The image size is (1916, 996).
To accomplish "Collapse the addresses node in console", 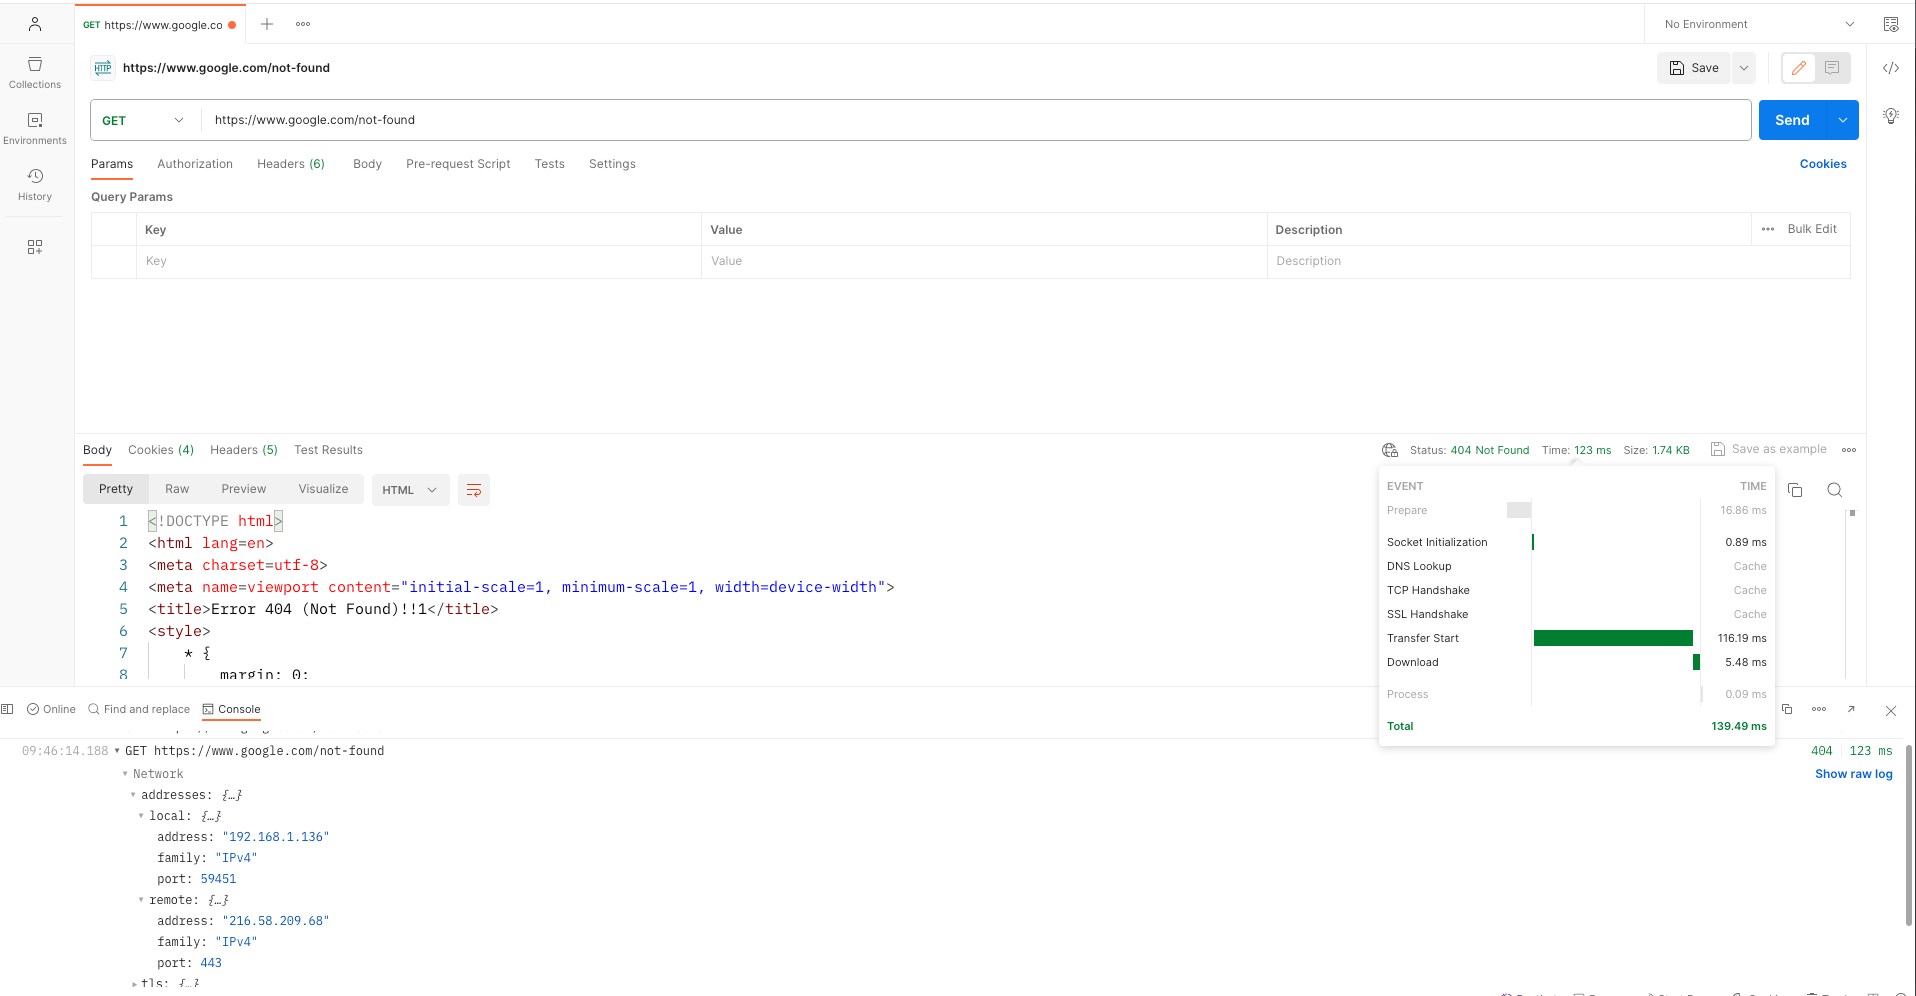I will pyautogui.click(x=133, y=795).
